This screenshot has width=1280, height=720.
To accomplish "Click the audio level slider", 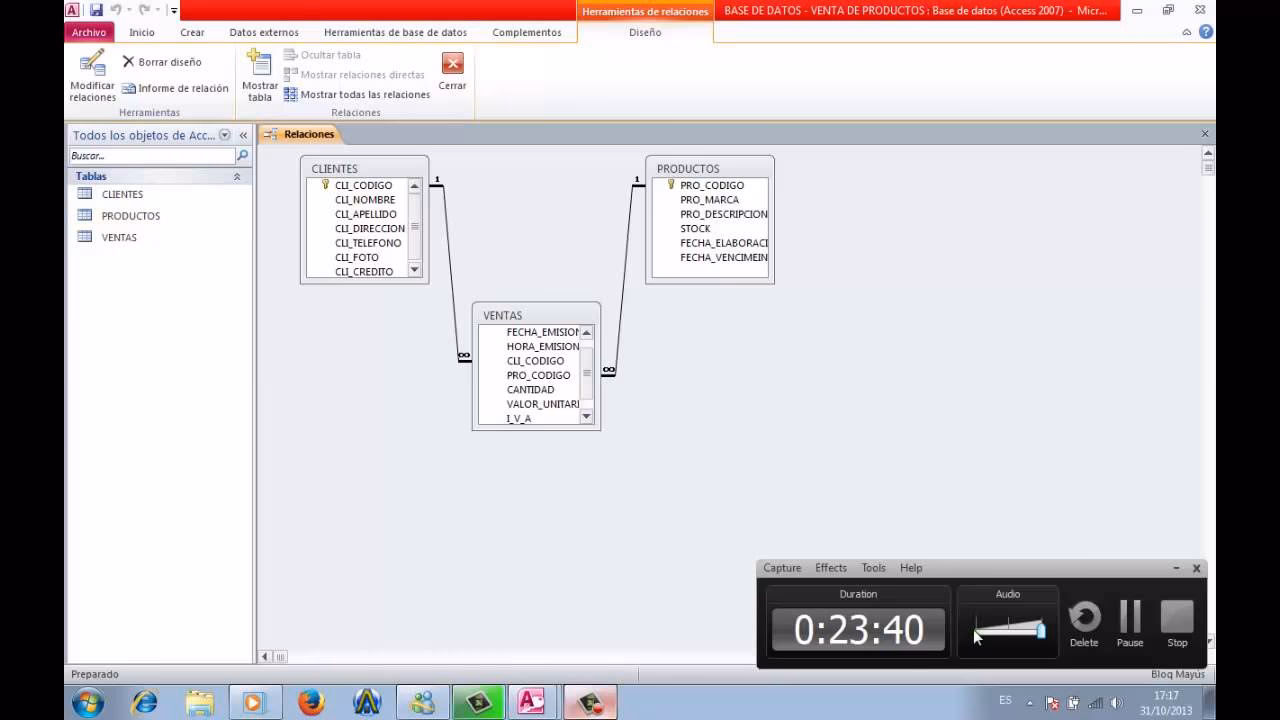I will tap(1010, 629).
